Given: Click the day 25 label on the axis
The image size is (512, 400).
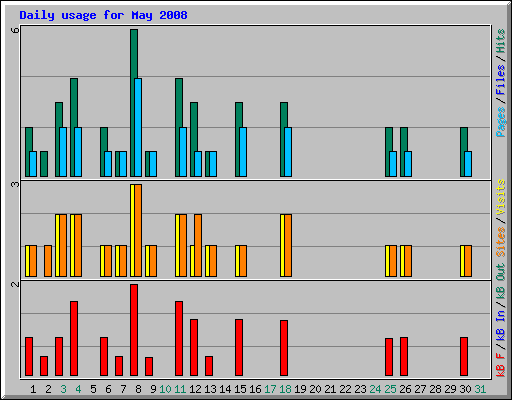Looking at the screenshot, I should (x=390, y=389).
